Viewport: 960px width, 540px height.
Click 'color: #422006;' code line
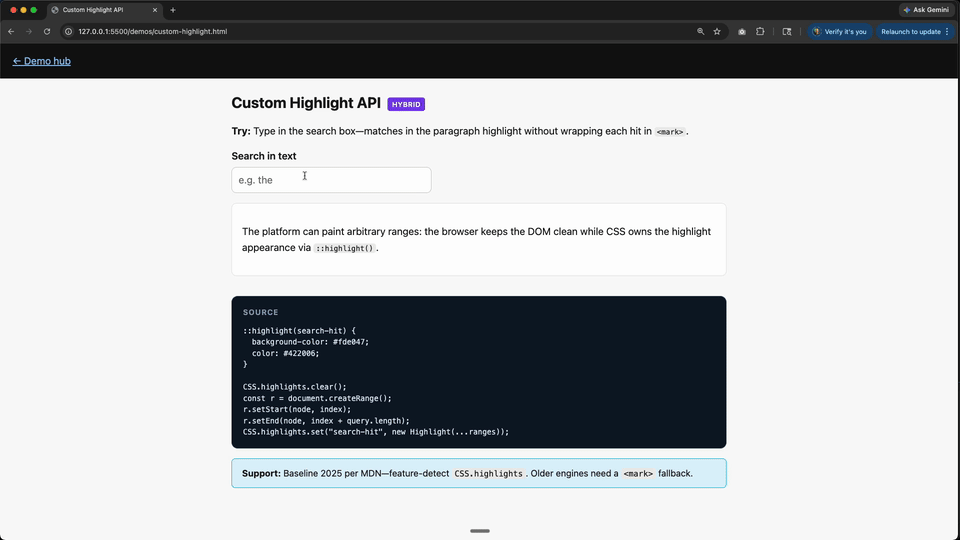(285, 353)
